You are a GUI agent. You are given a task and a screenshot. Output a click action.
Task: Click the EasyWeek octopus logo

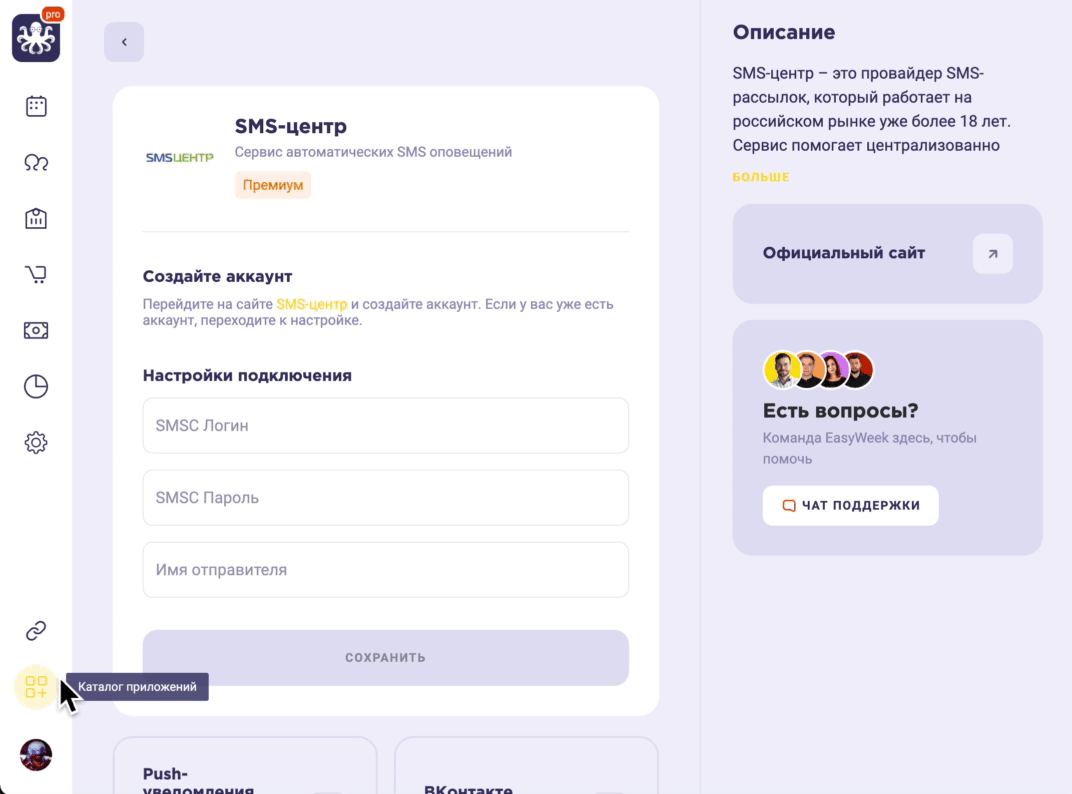pyautogui.click(x=36, y=38)
